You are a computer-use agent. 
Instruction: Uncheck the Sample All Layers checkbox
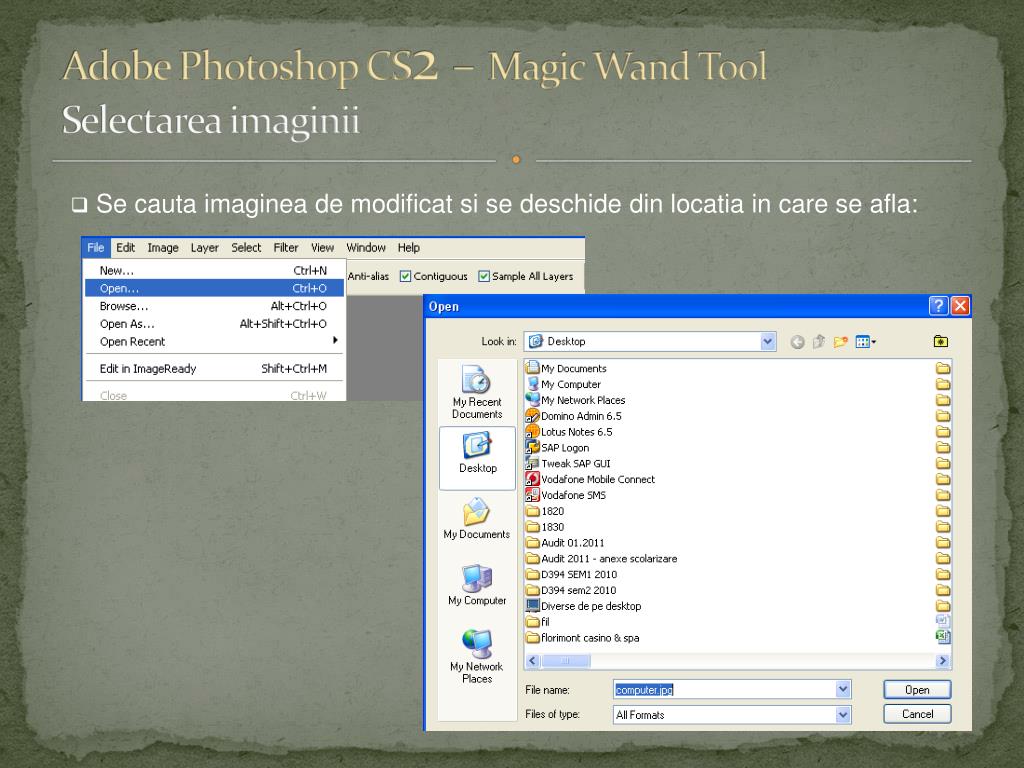coord(483,276)
